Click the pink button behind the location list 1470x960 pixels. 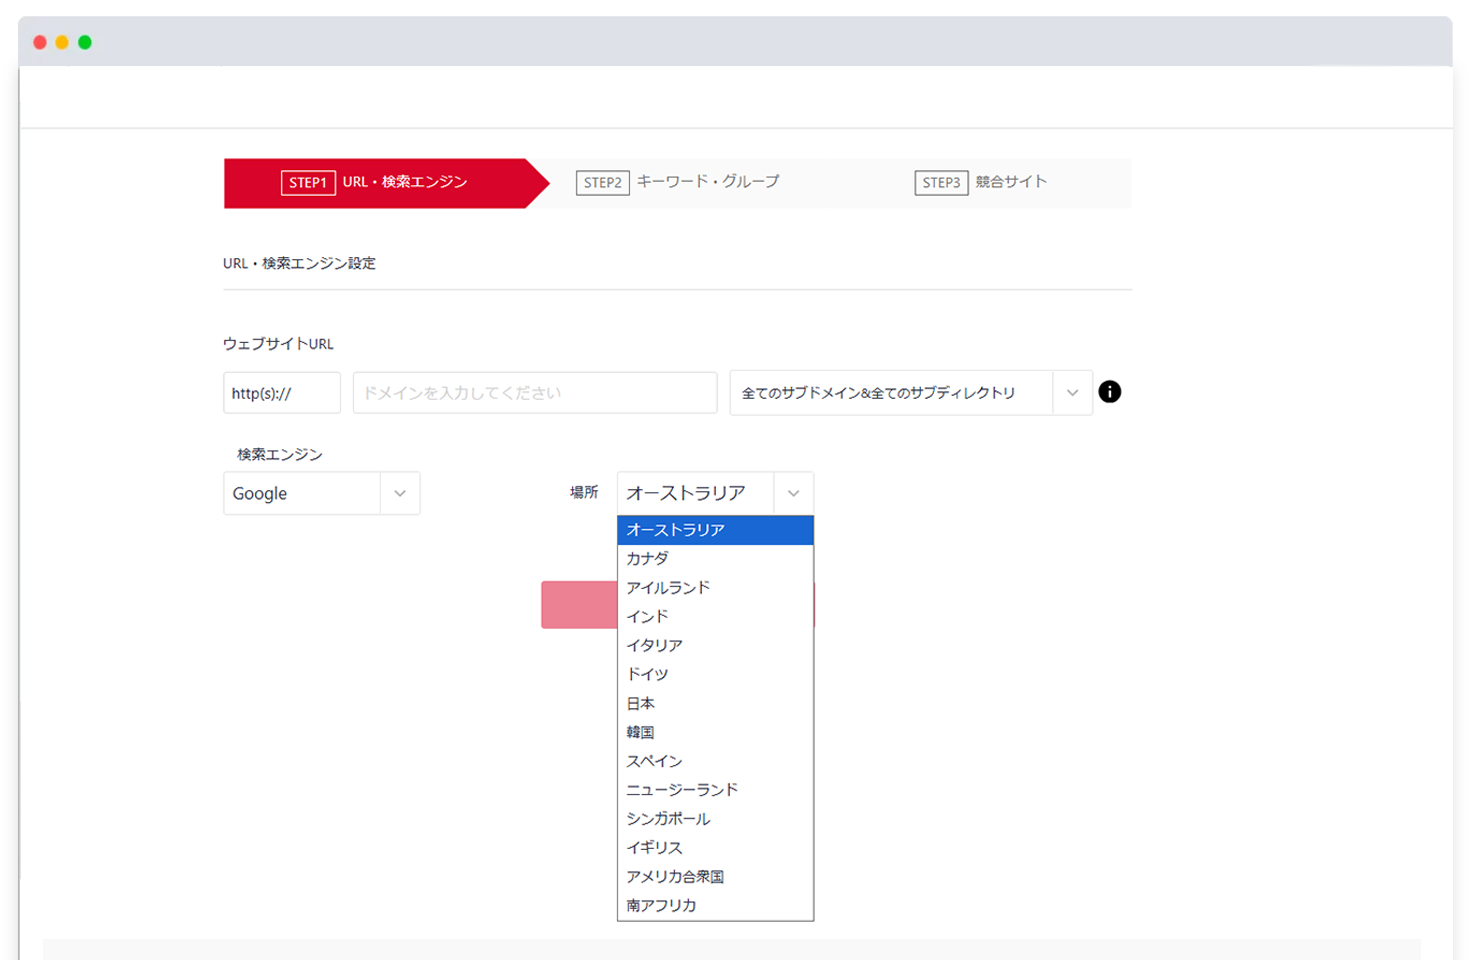tap(579, 605)
